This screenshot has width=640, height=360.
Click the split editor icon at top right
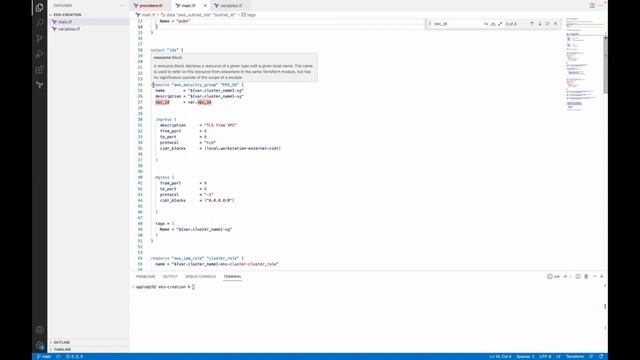pos(592,5)
